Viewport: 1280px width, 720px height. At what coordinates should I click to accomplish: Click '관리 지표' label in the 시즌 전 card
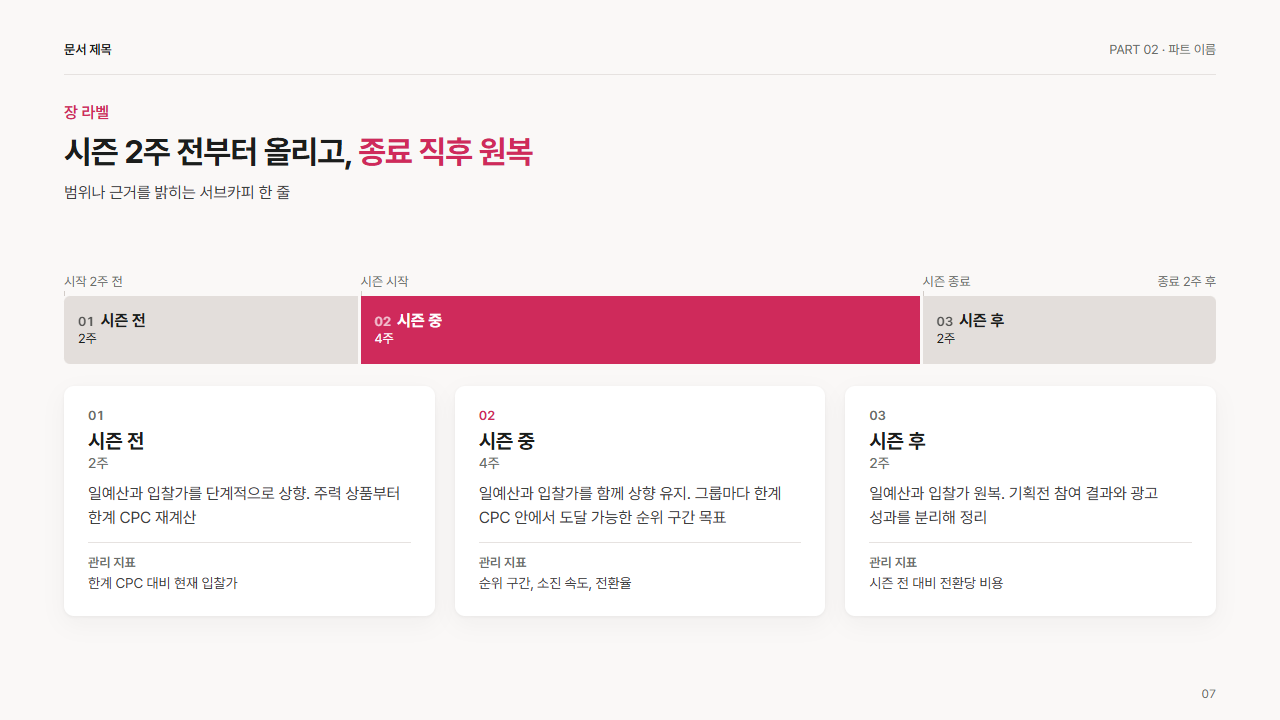[112, 563]
